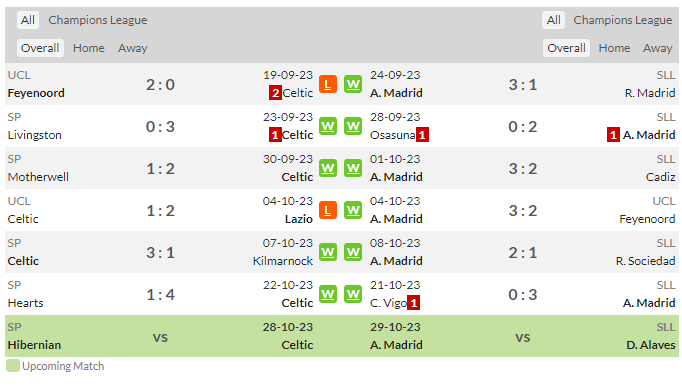Open the Feyenoord team link in first row
The width and height of the screenshot is (682, 392).
click(36, 93)
